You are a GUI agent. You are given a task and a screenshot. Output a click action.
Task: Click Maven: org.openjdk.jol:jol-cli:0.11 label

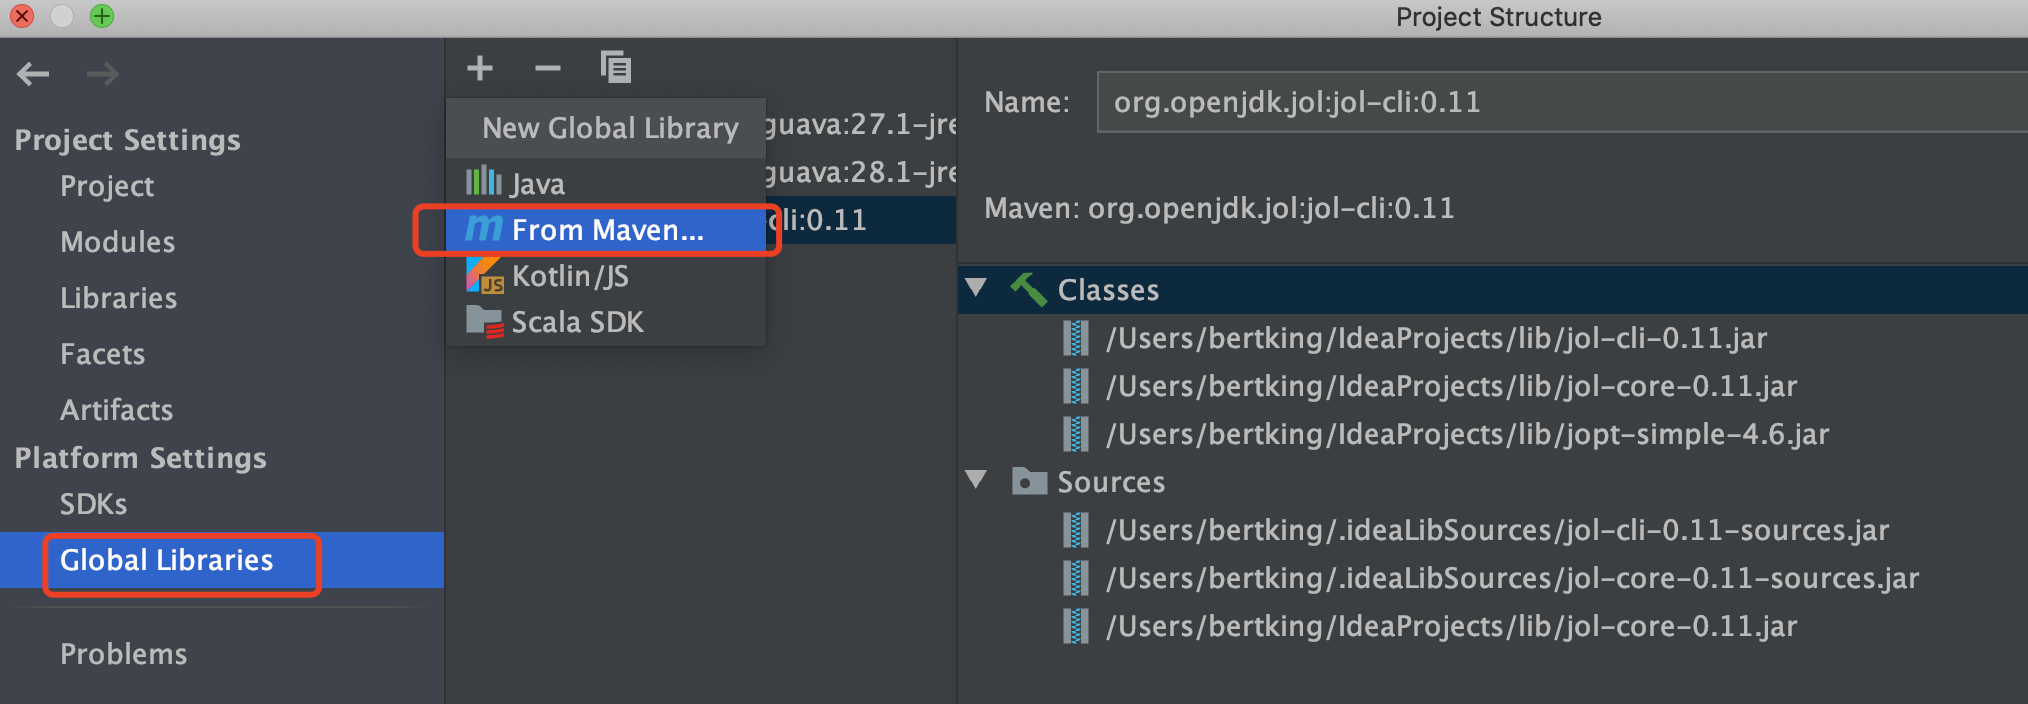click(1219, 208)
